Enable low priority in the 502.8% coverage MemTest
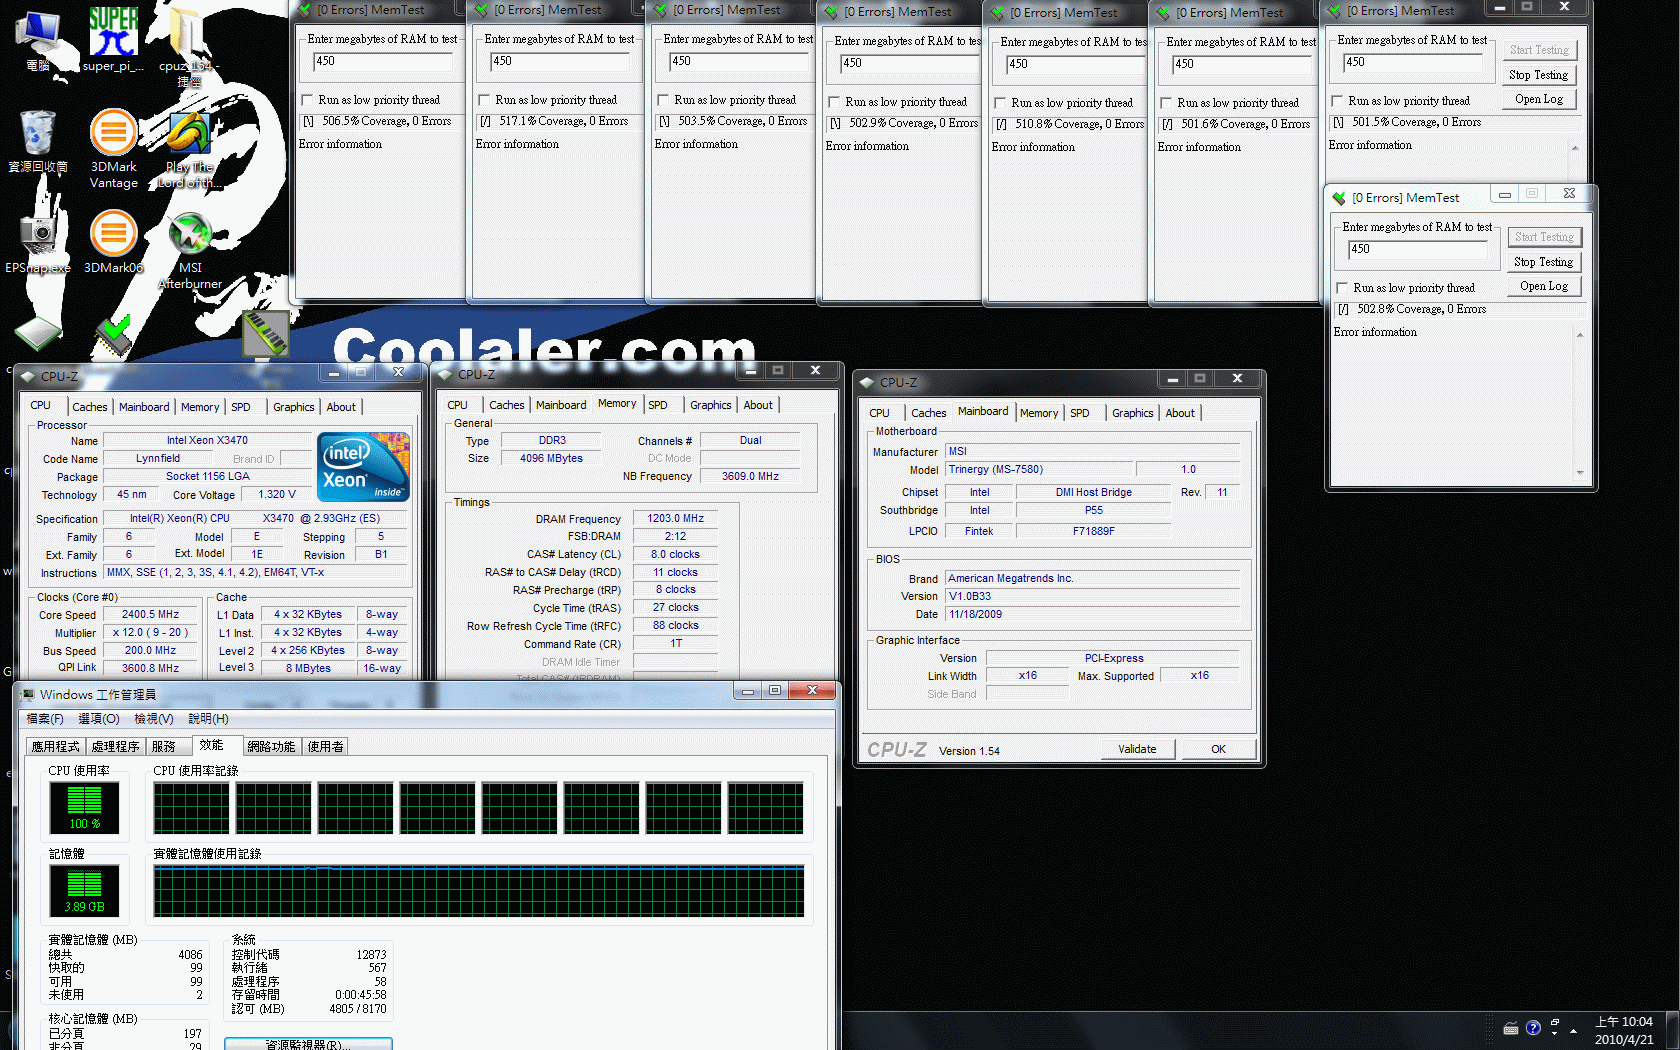Image resolution: width=1680 pixels, height=1050 pixels. coord(1342,288)
